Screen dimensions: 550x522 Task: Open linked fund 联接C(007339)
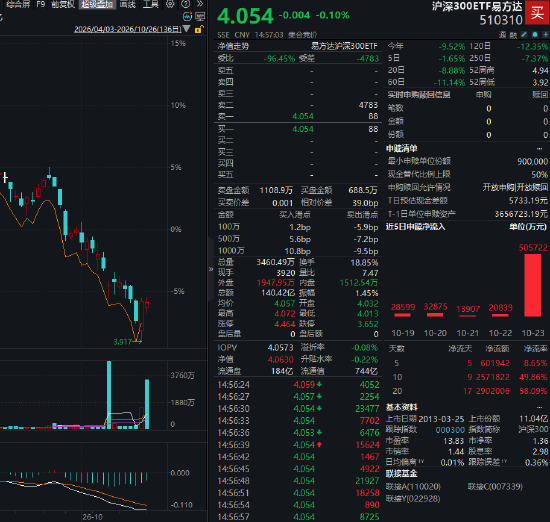click(495, 487)
